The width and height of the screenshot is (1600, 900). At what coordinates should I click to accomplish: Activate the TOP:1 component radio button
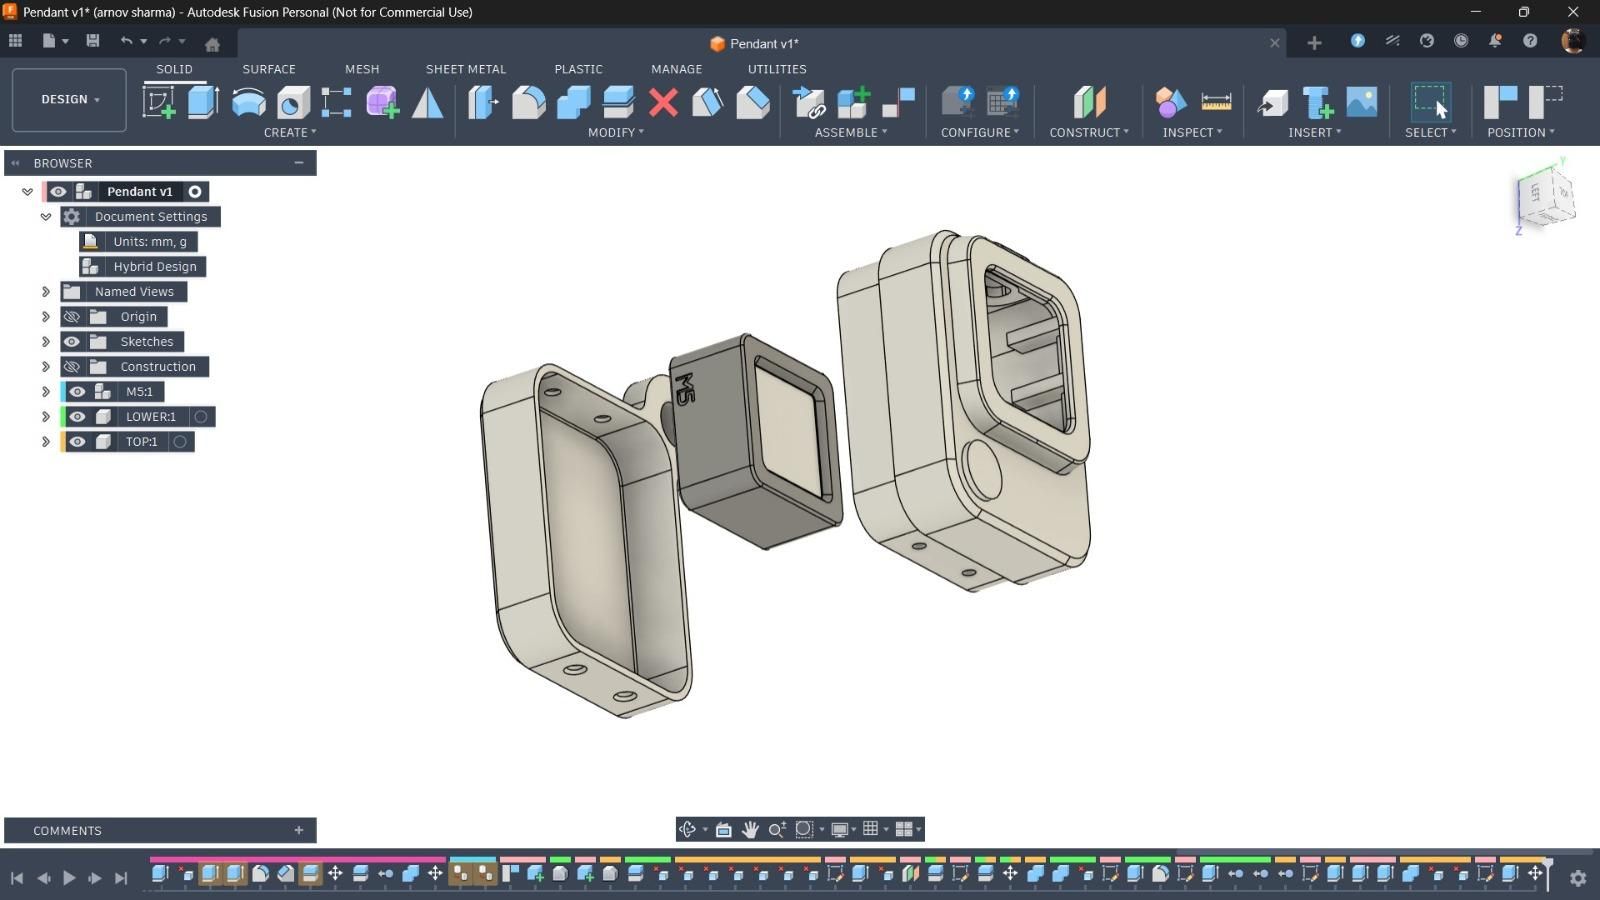(180, 442)
